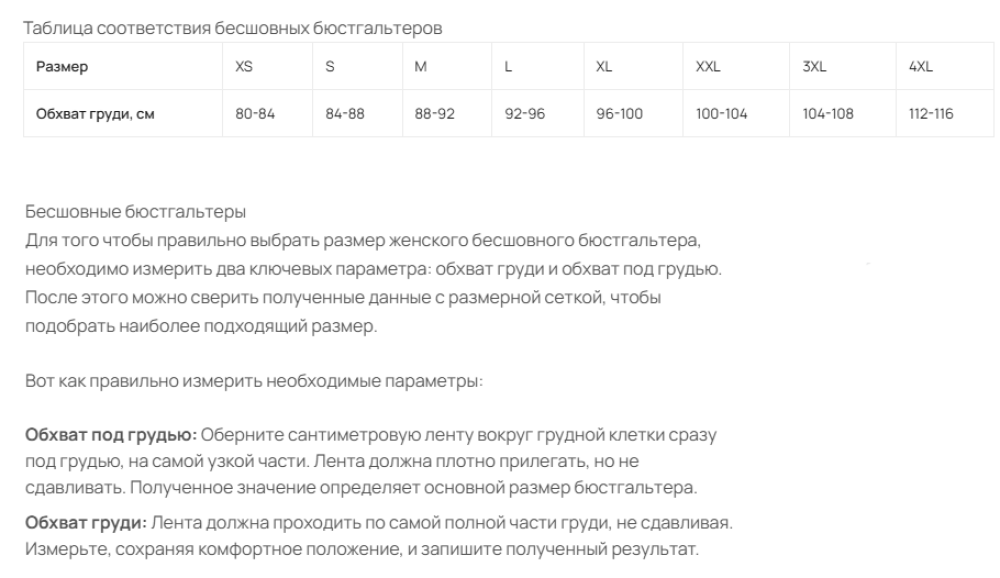Click the 104-108 measurement cell

tap(842, 114)
